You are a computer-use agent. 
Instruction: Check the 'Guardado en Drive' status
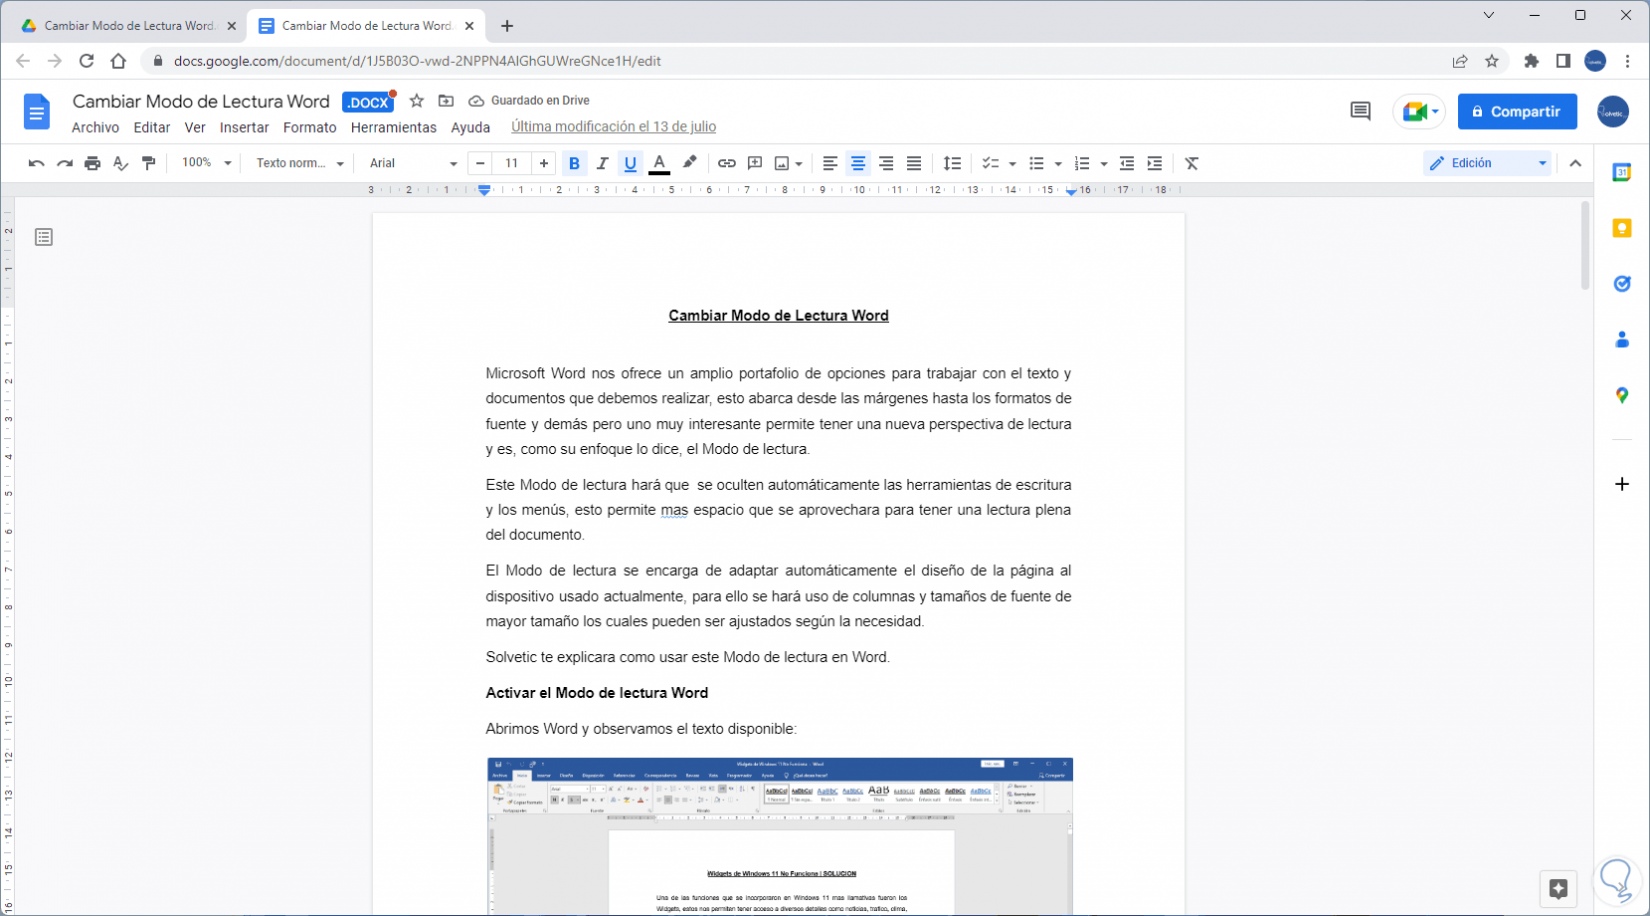[x=530, y=101]
